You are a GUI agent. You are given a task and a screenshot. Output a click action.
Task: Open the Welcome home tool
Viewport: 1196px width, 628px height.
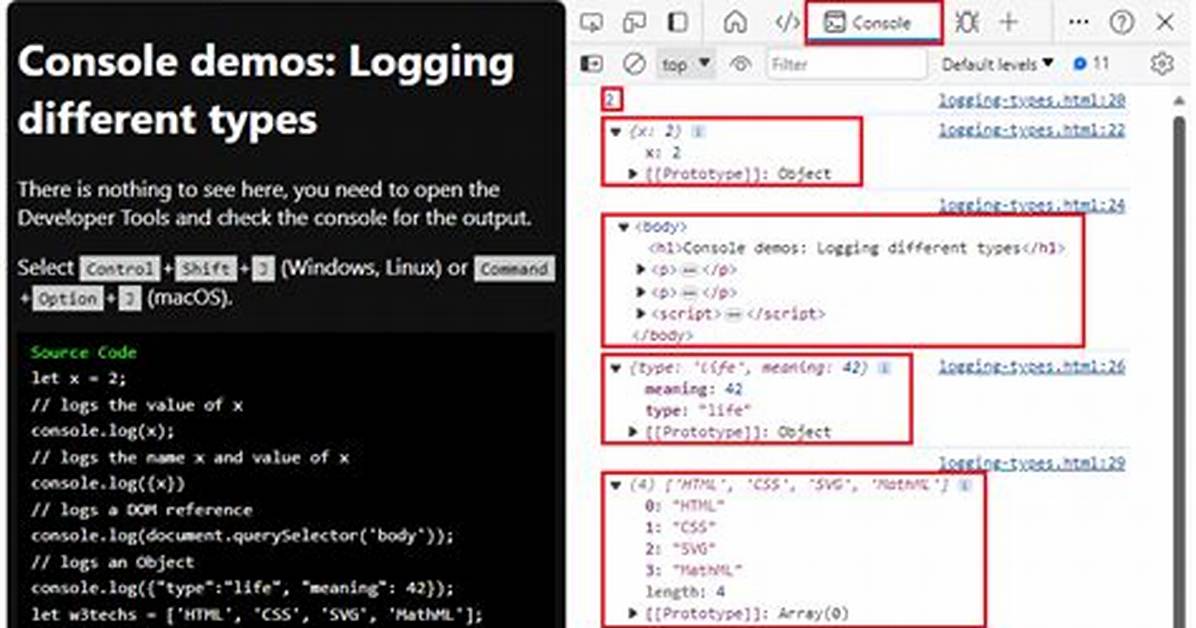pyautogui.click(x=735, y=22)
